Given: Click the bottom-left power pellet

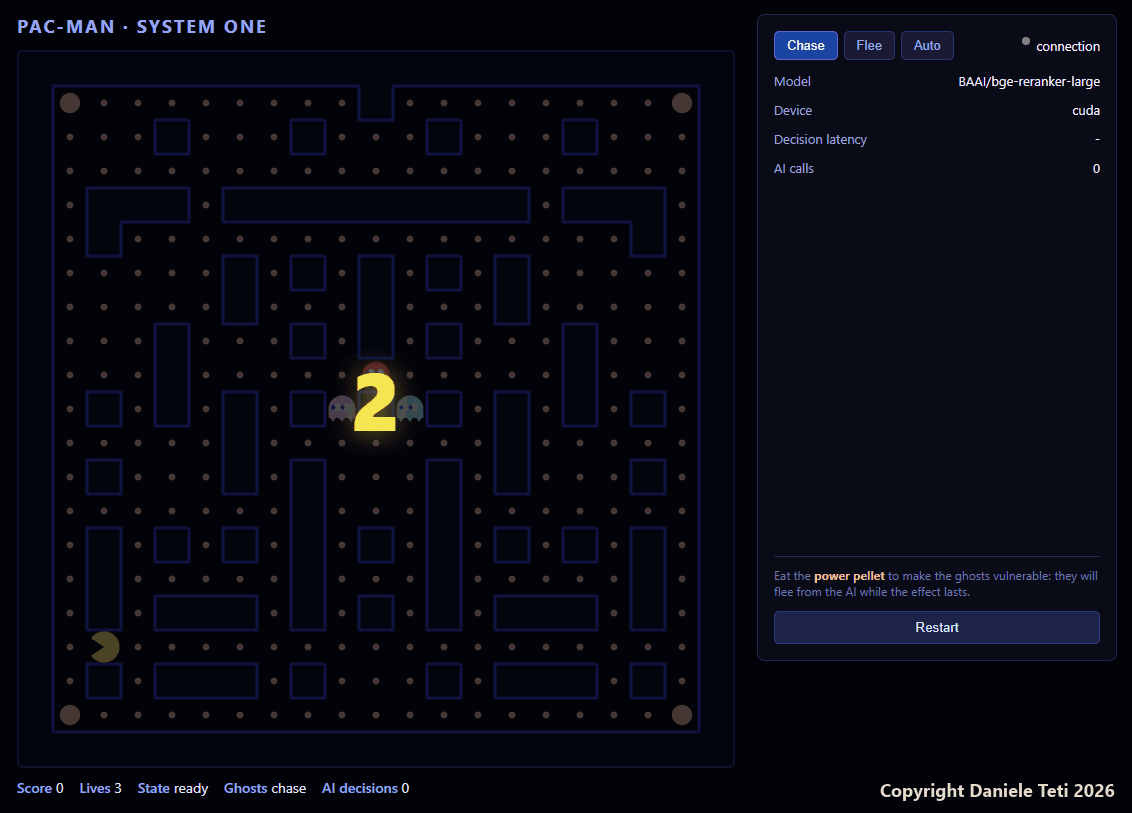Looking at the screenshot, I should coord(70,715).
